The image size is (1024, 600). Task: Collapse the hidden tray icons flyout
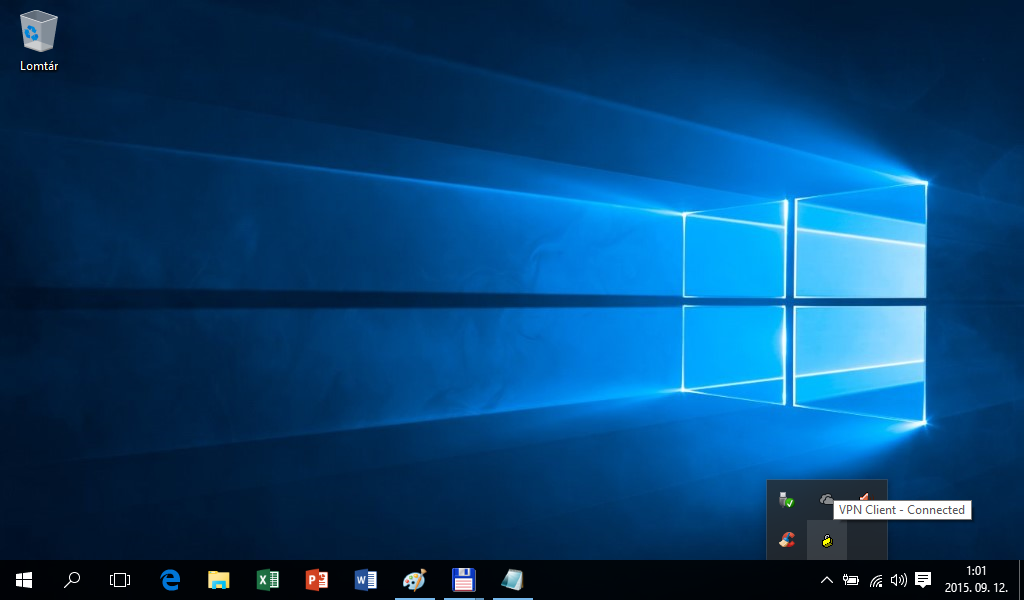[826, 580]
